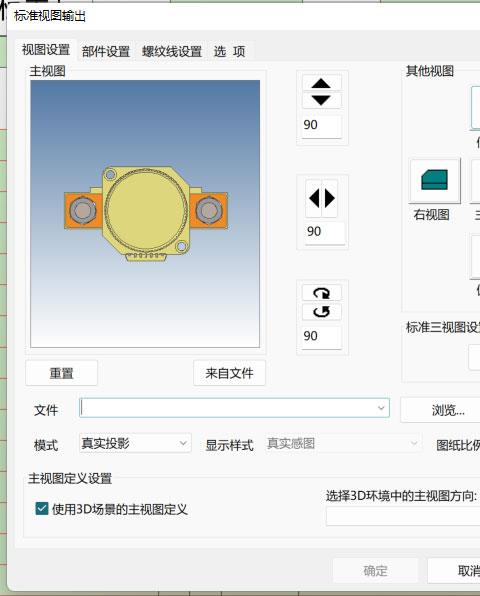Open the 模式 真实投影 dropdown
This screenshot has width=480, height=596.
[x=135, y=443]
